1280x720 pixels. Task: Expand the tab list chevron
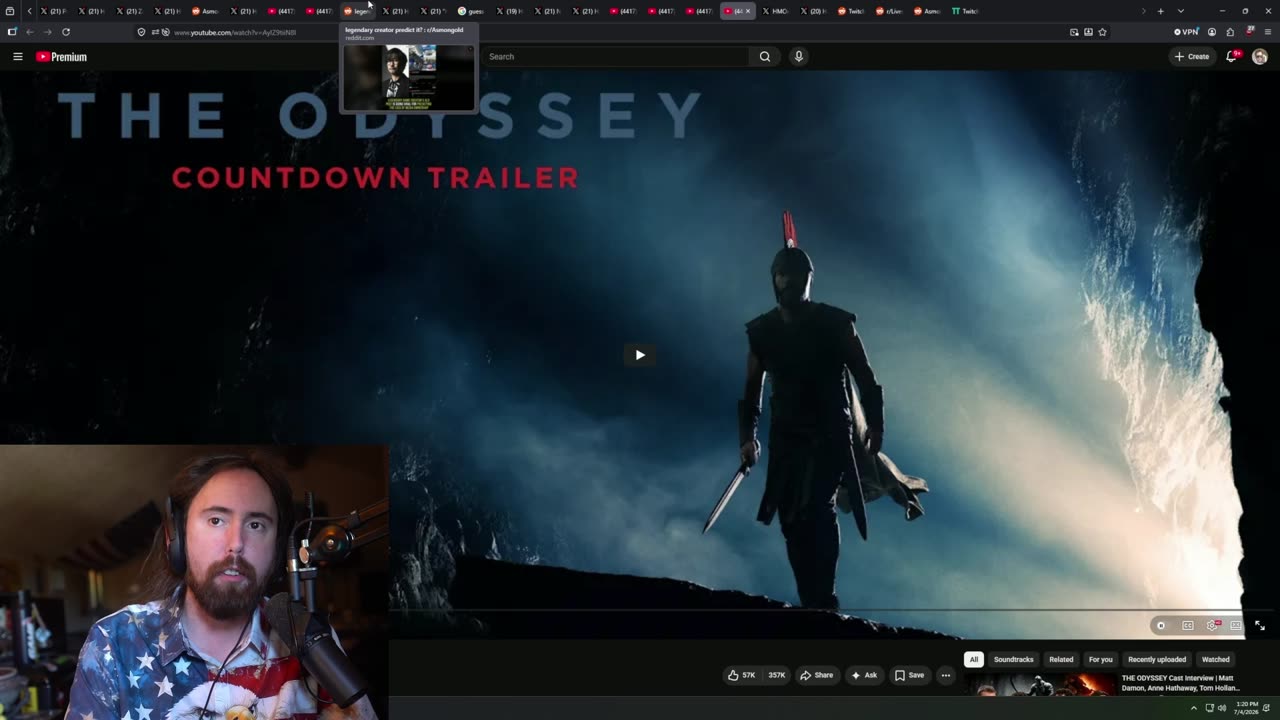(x=1180, y=11)
